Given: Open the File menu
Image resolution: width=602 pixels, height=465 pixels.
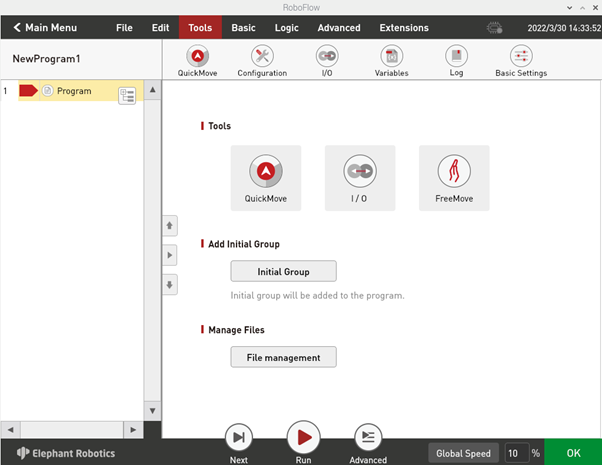Looking at the screenshot, I should click(x=124, y=28).
